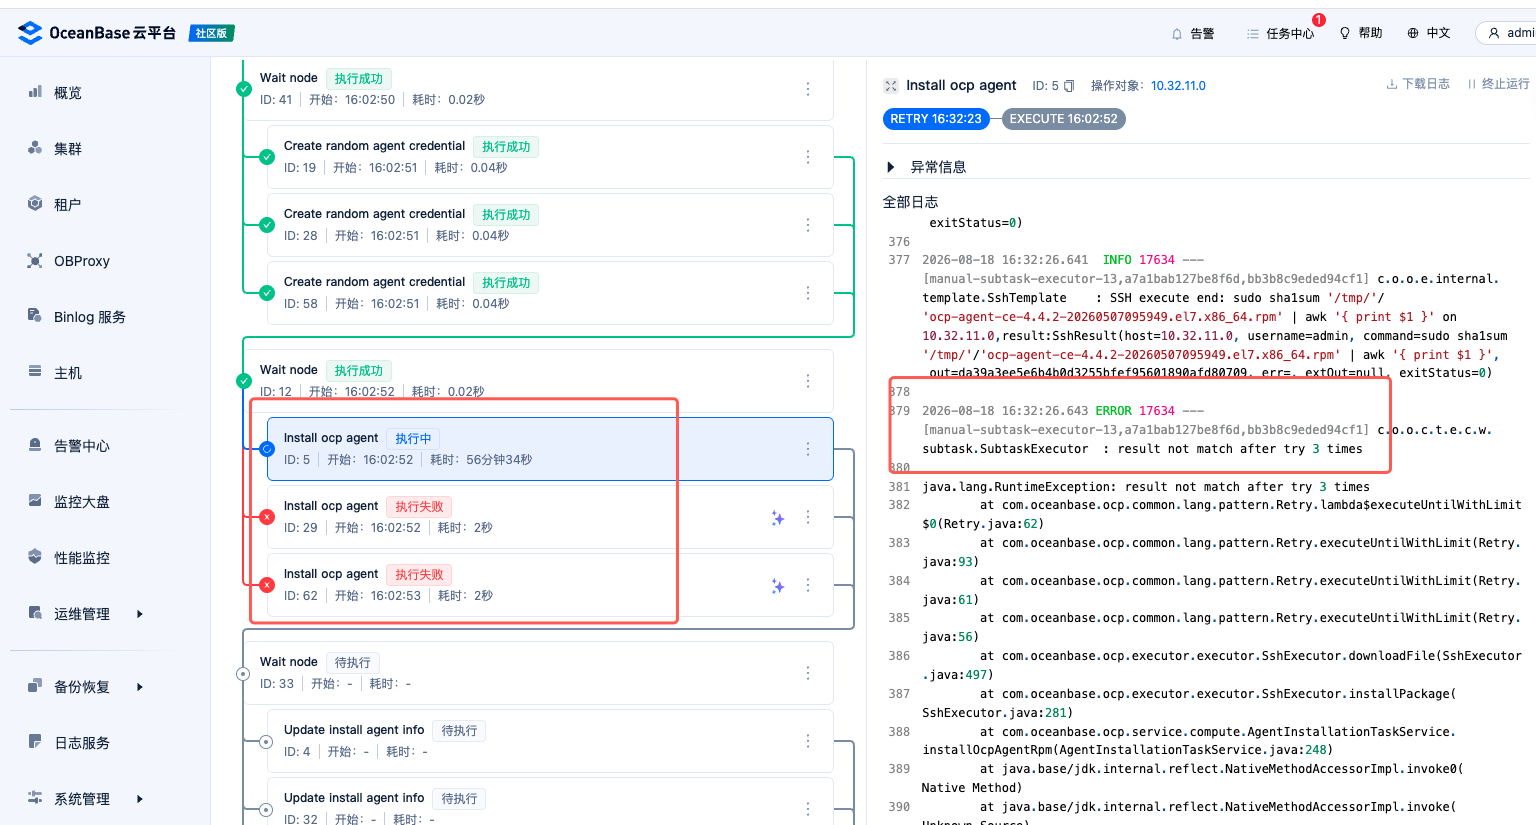Open more menu for Install ocp agent ID 62
This screenshot has width=1536, height=825.
808,585
